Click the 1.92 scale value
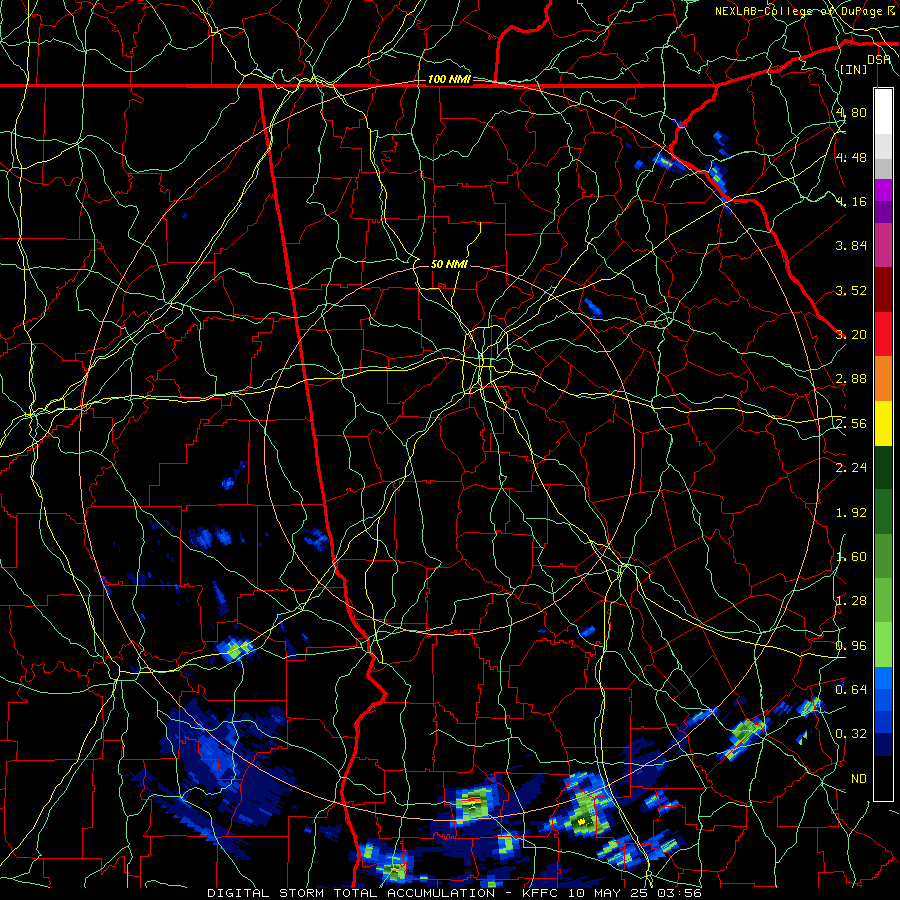 pyautogui.click(x=851, y=513)
